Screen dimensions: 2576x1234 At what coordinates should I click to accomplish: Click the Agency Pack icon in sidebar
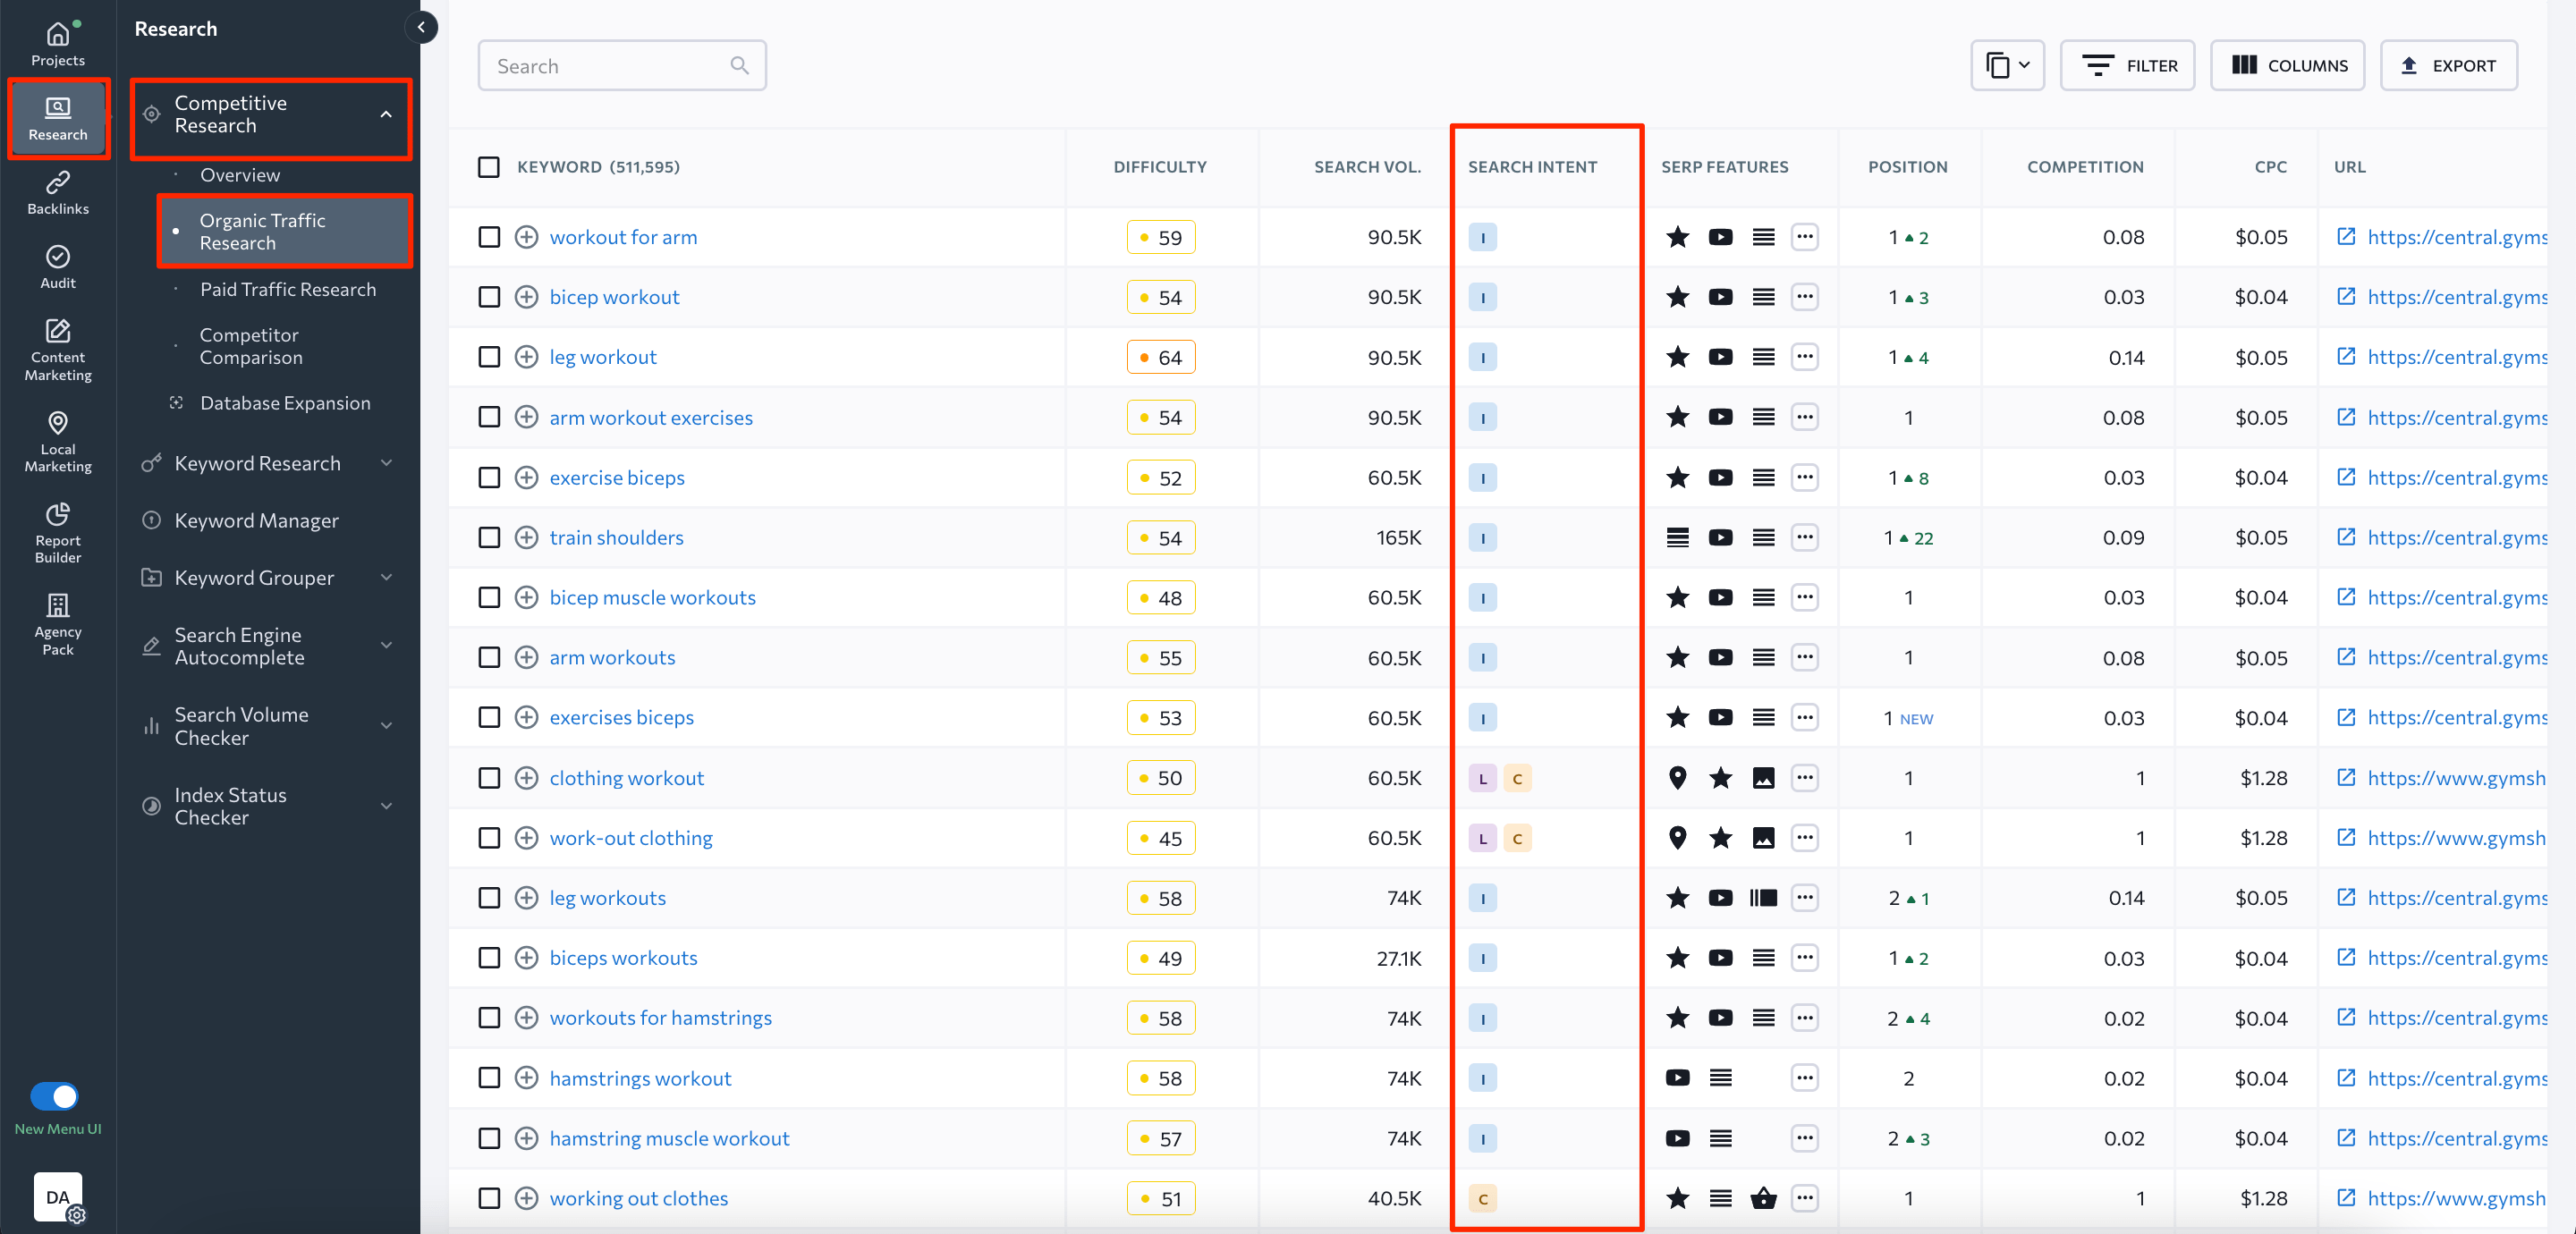click(55, 616)
